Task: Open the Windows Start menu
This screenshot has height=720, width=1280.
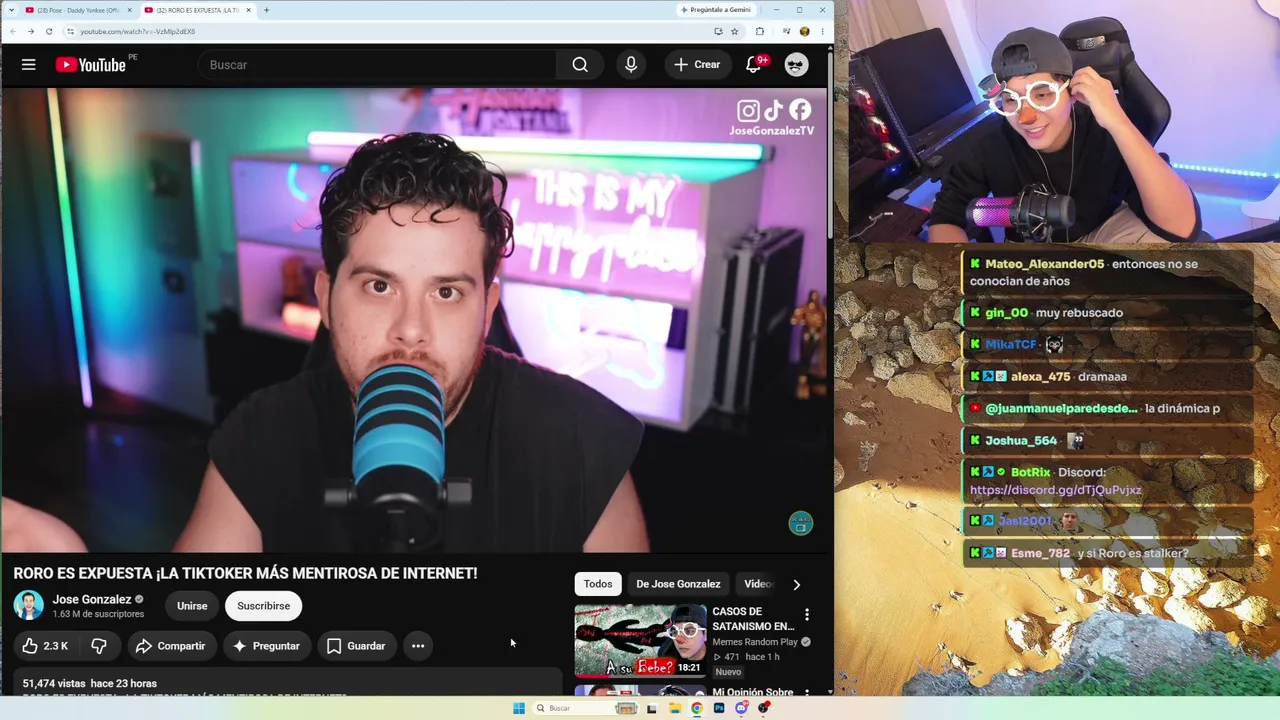Action: coord(518,708)
